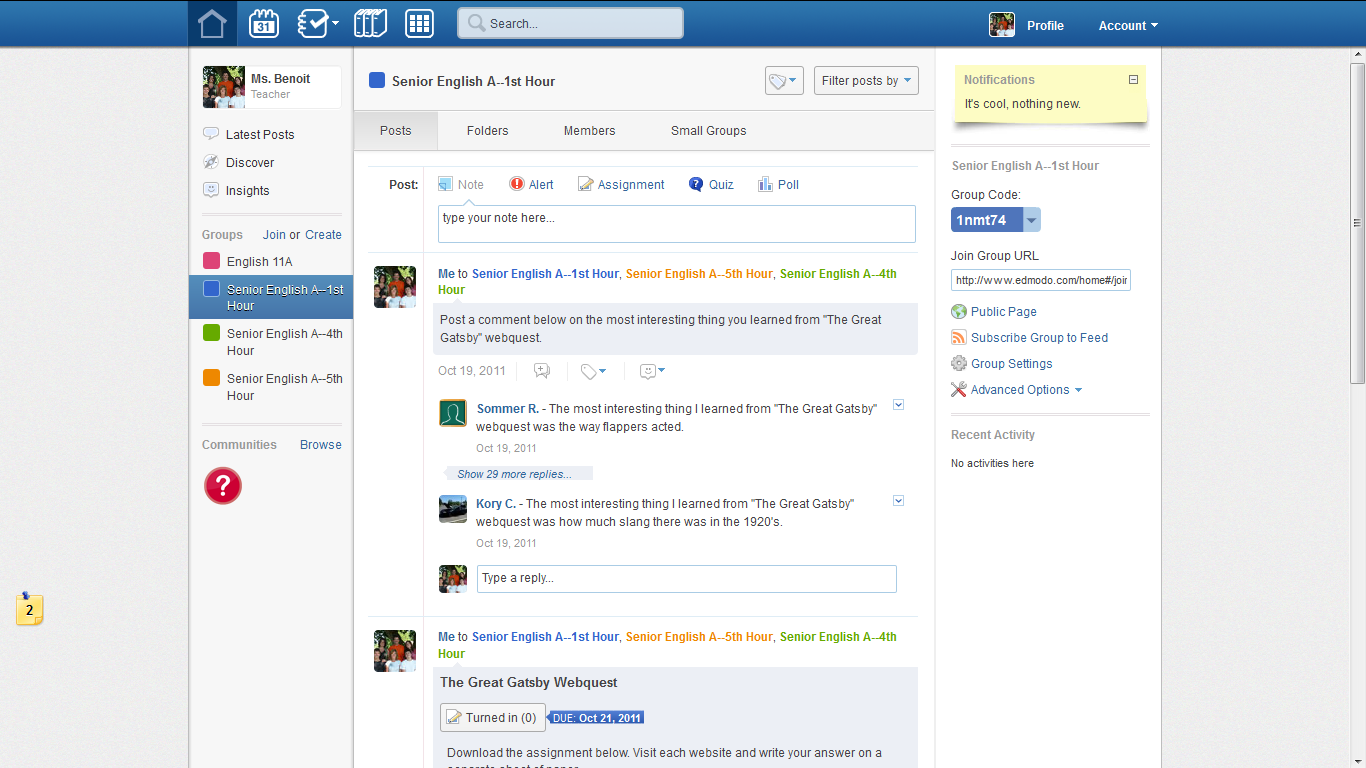Open the tag icon under Oct 19 post

pyautogui.click(x=593, y=371)
